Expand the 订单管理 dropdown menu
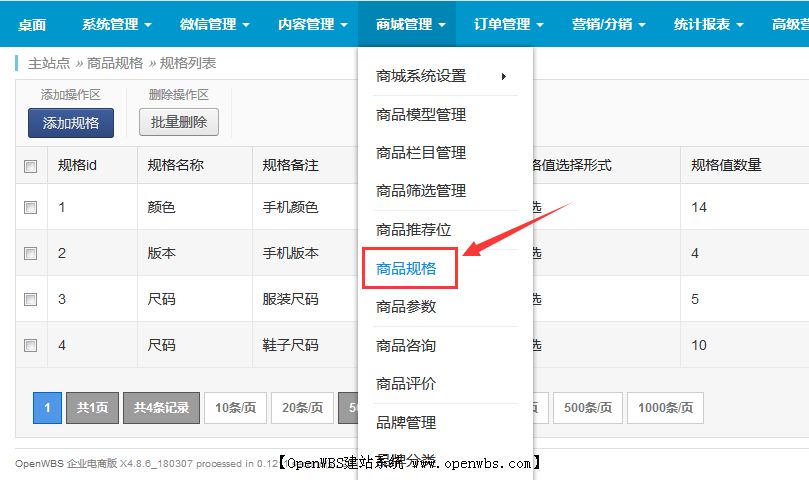Viewport: 809px width, 480px height. (508, 24)
